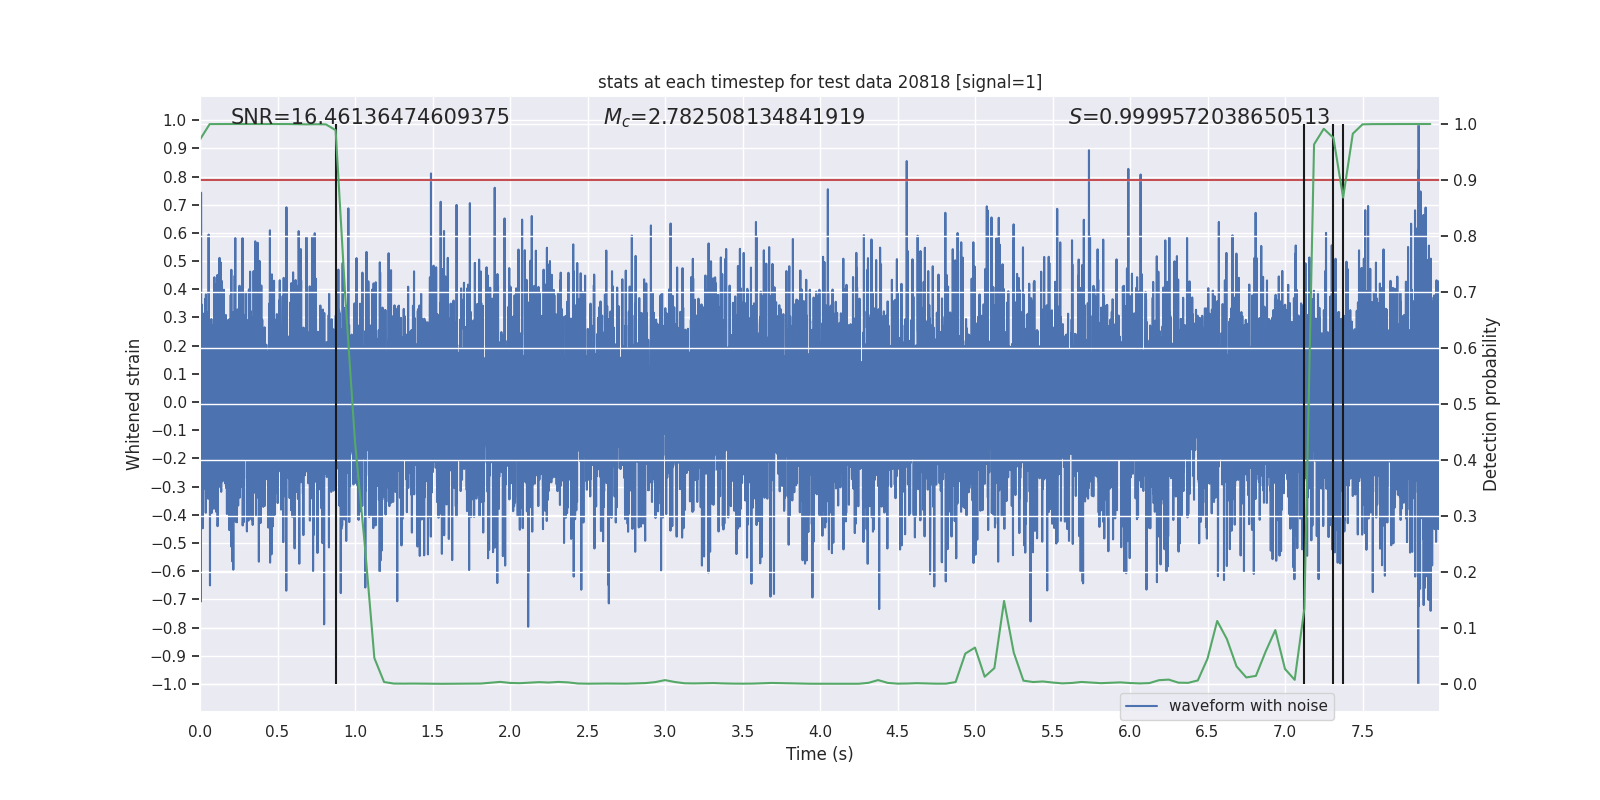Click the −0.7 Whitened strain tick label
This screenshot has width=1600, height=800.
click(169, 599)
